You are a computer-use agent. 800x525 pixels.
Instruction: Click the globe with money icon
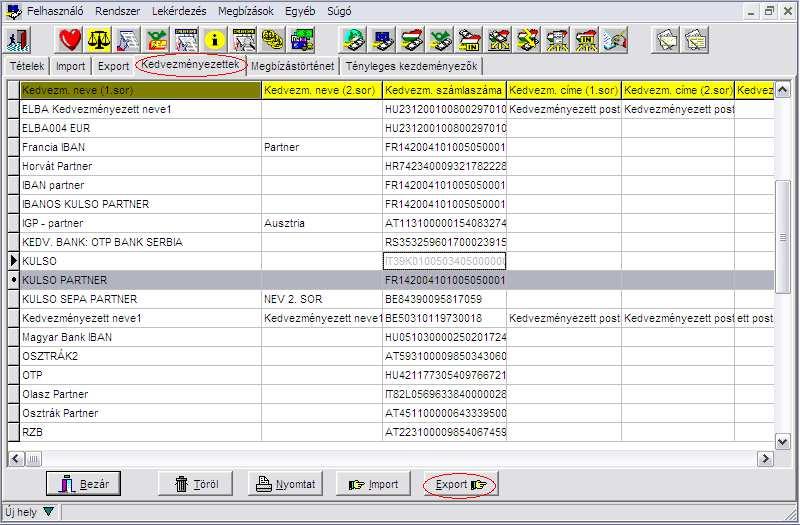point(354,40)
